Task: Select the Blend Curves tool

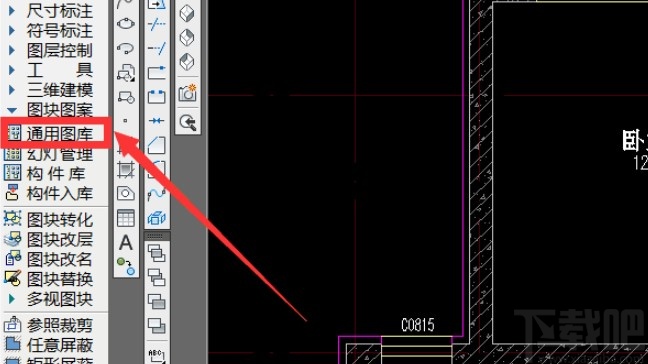Action: tap(157, 193)
